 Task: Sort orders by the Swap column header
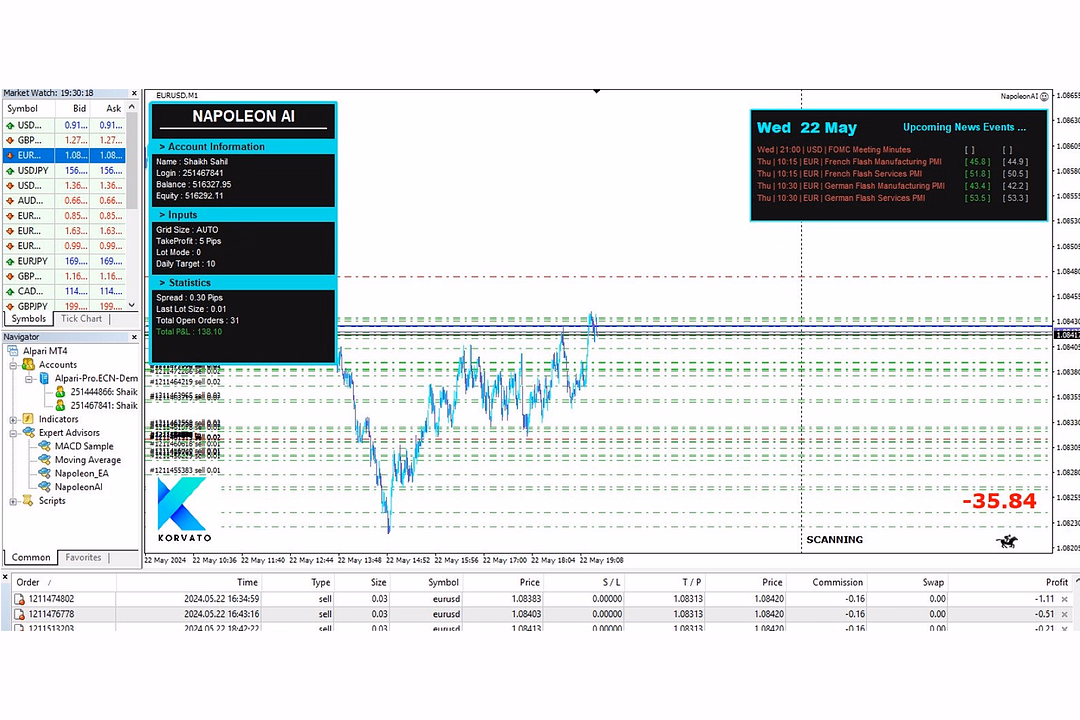tap(906, 582)
